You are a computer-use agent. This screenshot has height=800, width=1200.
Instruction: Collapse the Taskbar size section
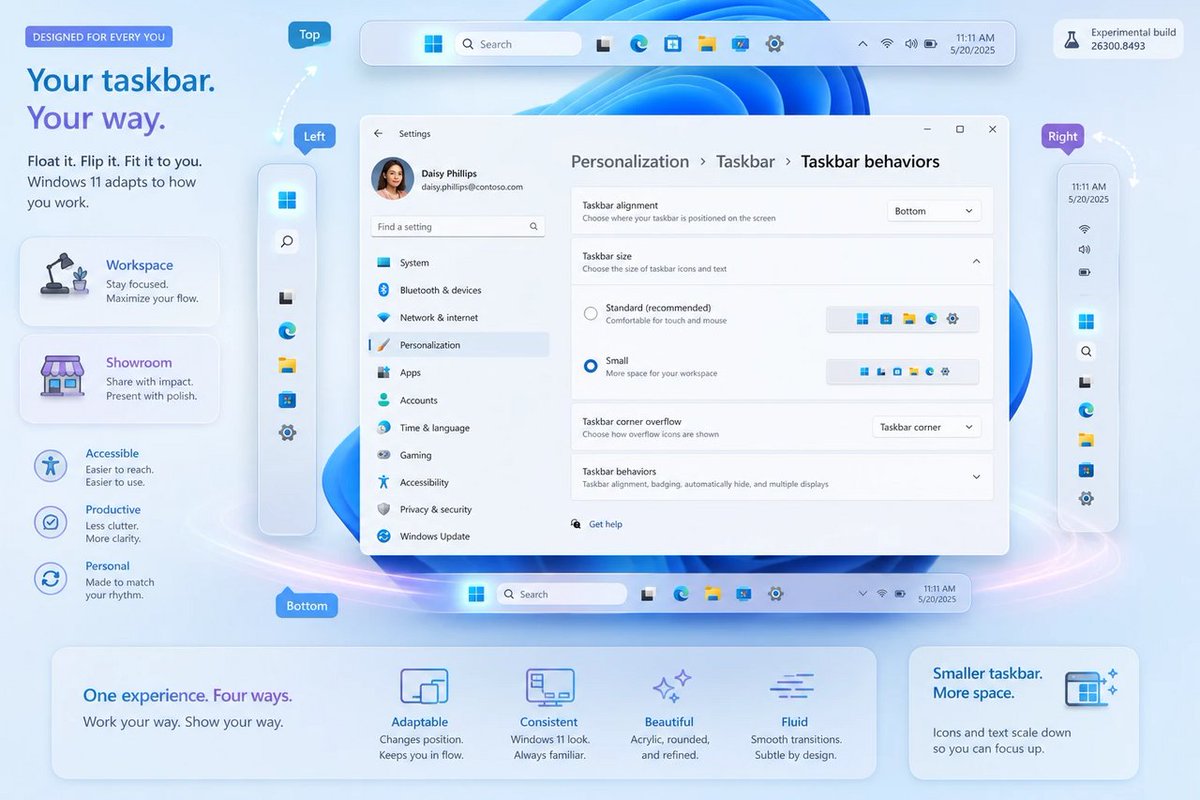tap(976, 262)
